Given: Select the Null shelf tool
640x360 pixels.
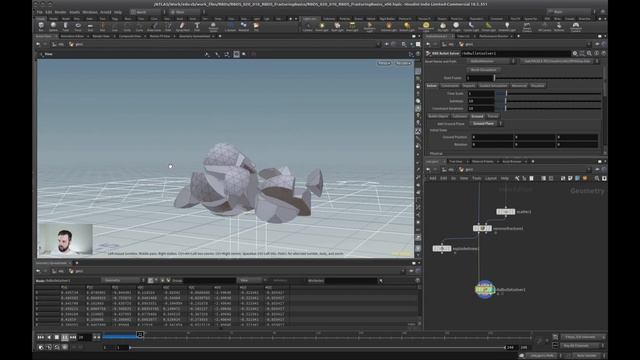Looking at the screenshot, I should coord(102,27).
